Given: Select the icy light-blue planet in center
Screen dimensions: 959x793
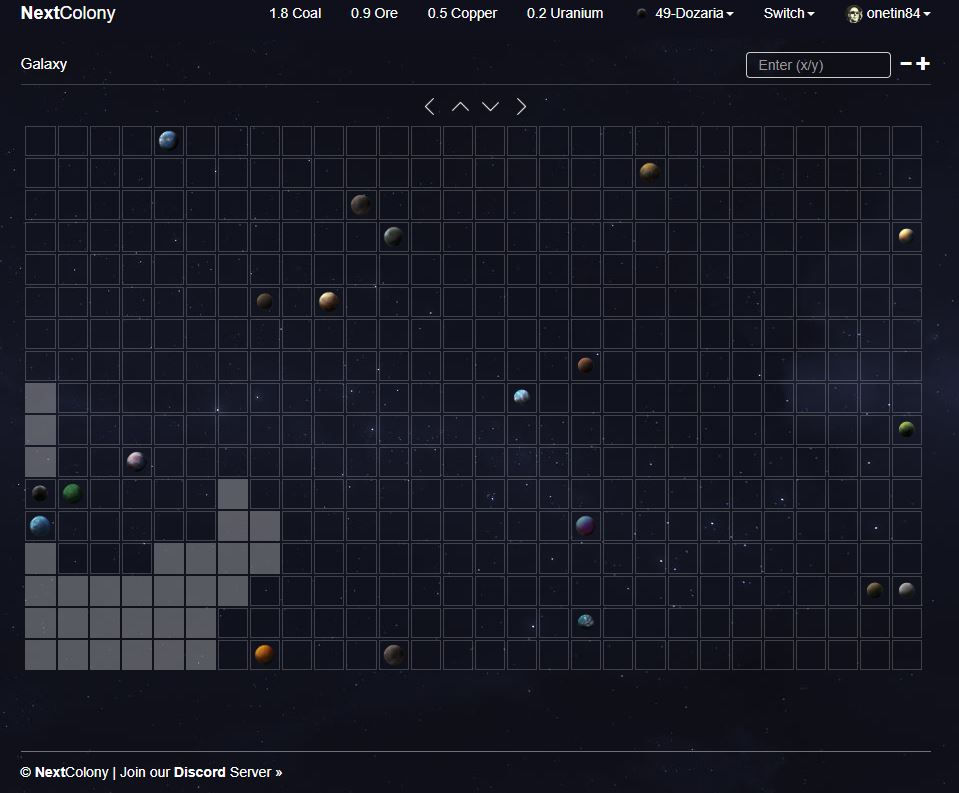Looking at the screenshot, I should [x=521, y=397].
